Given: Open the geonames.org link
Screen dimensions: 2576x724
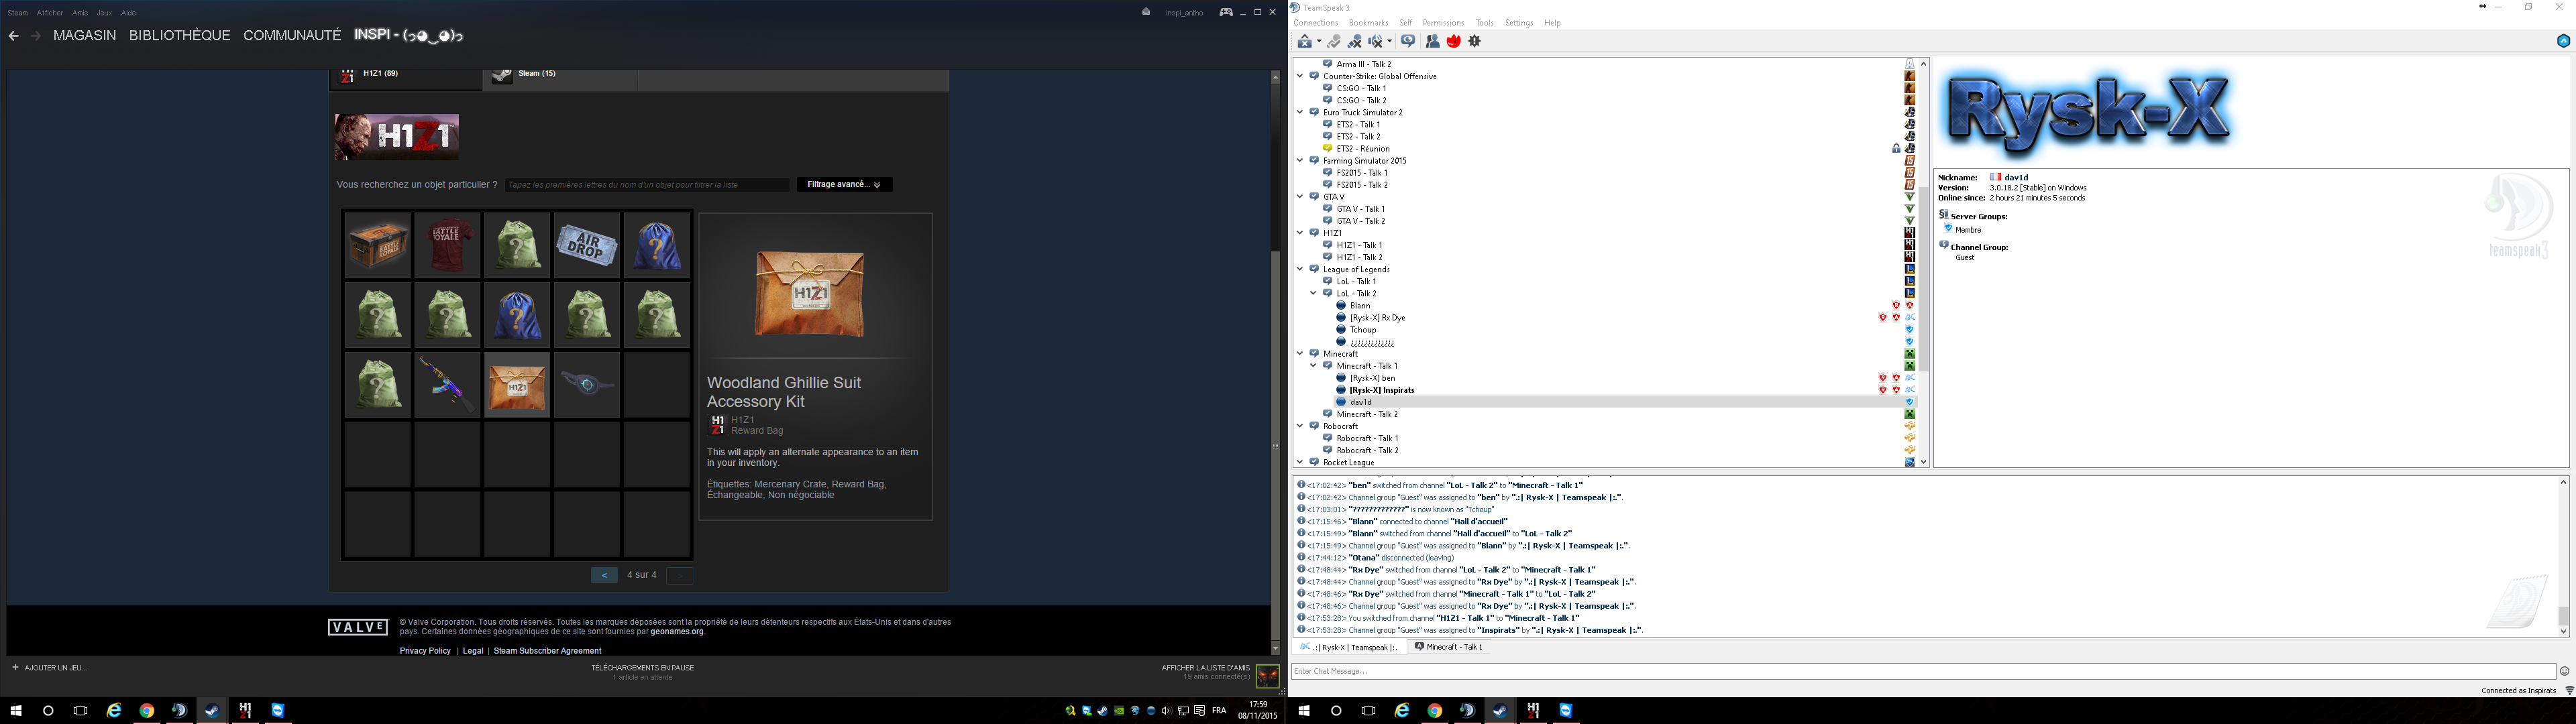Looking at the screenshot, I should click(x=677, y=631).
